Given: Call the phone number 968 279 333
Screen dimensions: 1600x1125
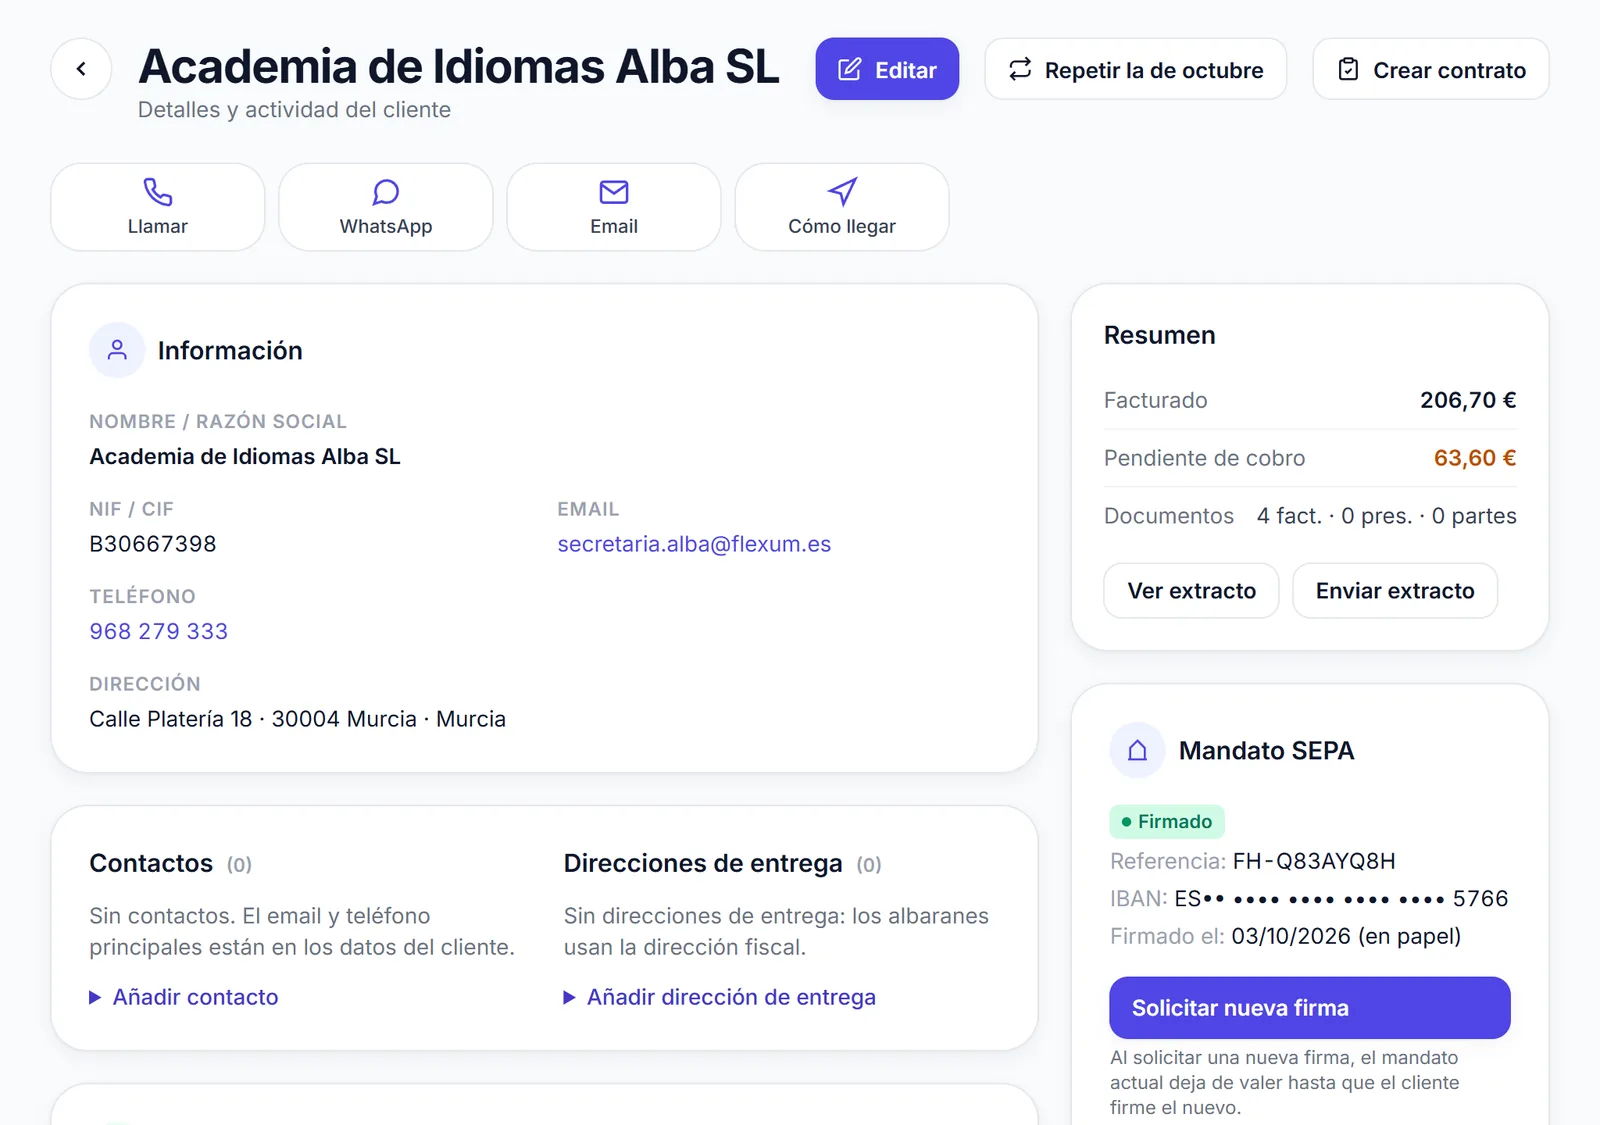Looking at the screenshot, I should (x=158, y=631).
